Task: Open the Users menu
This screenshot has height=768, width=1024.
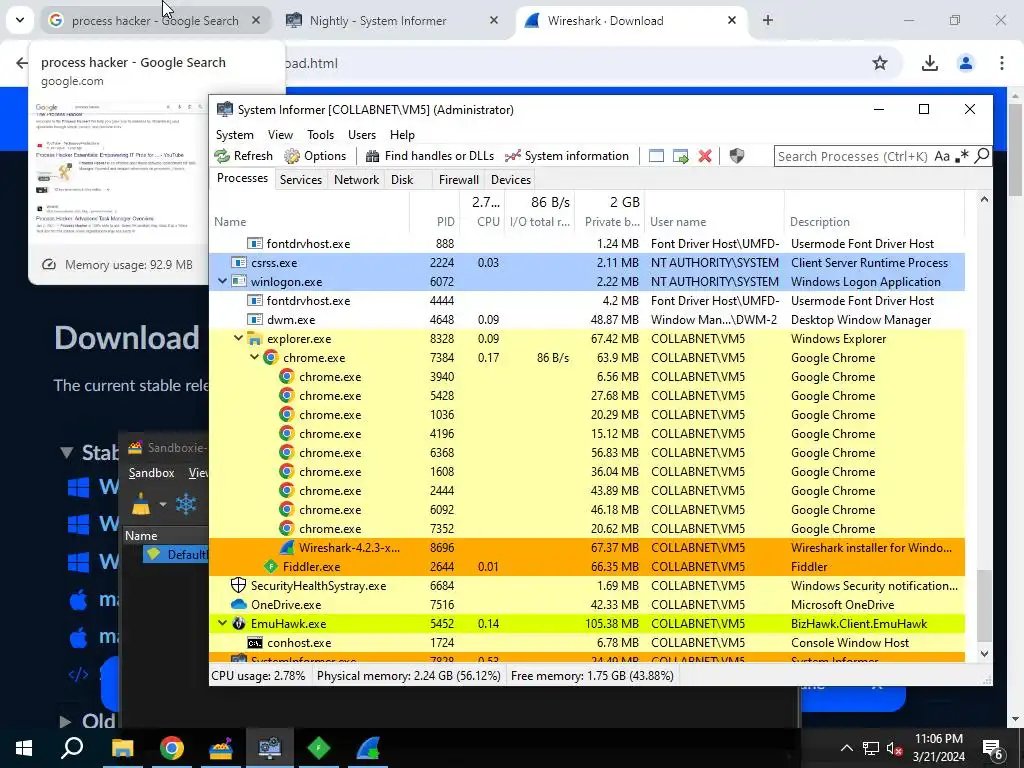Action: (x=362, y=135)
